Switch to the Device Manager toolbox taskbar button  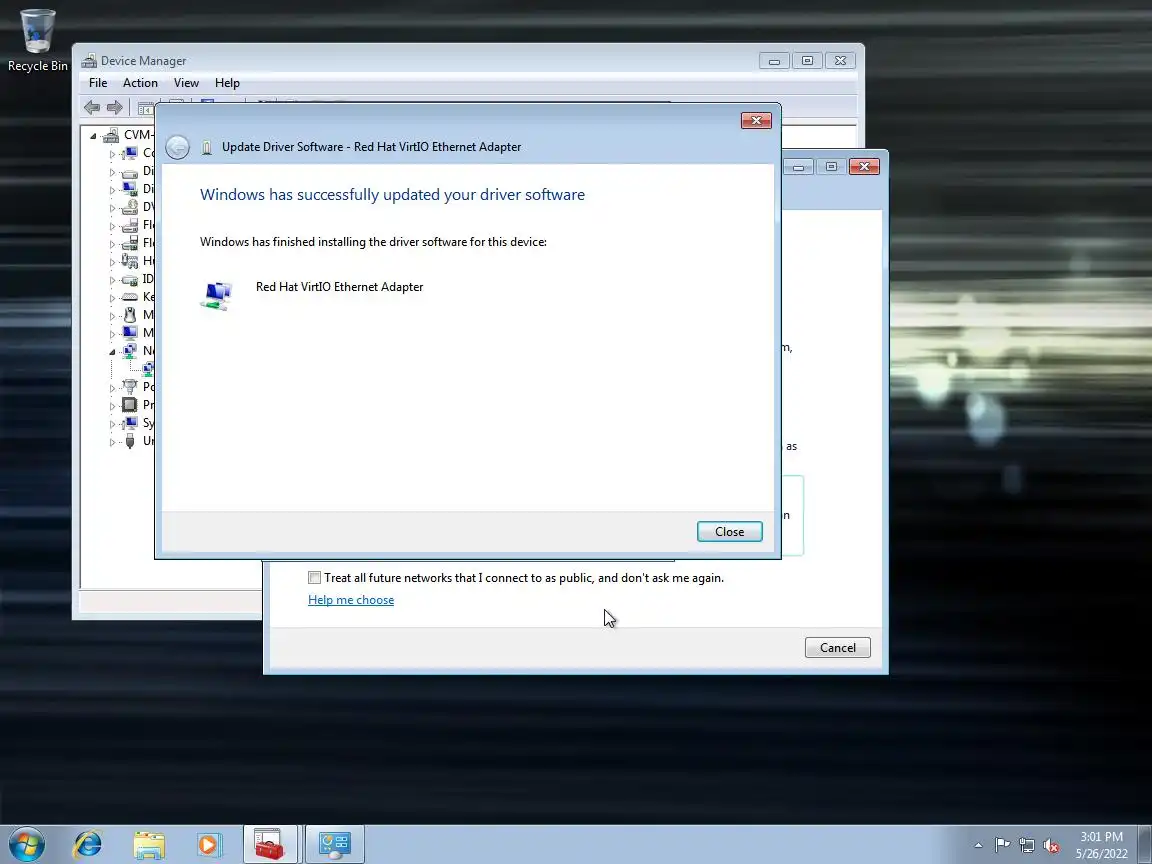click(270, 844)
